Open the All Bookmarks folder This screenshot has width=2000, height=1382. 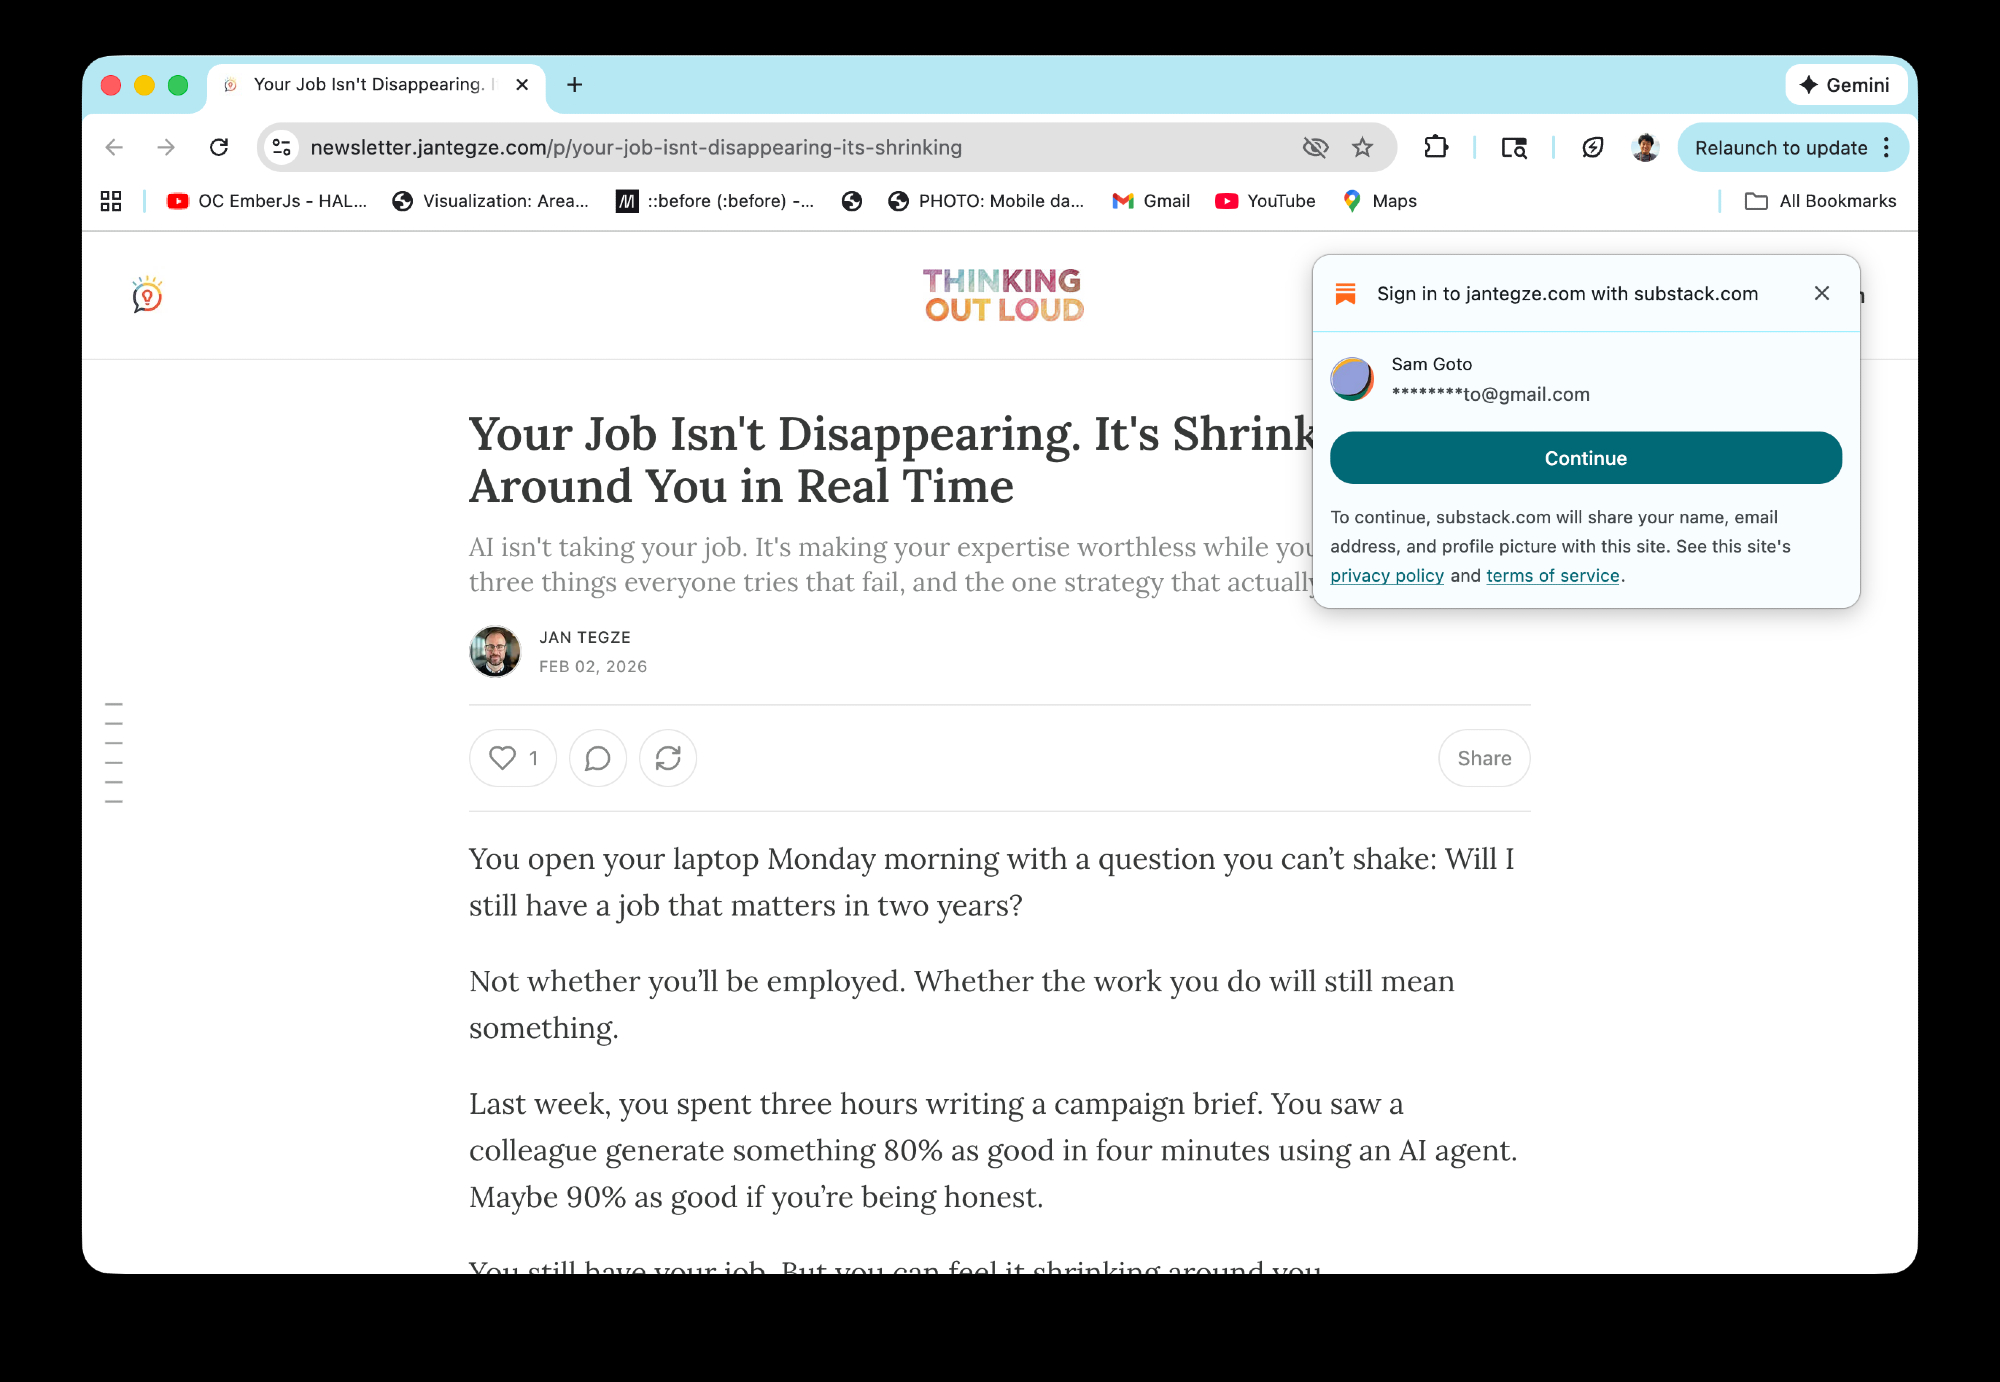coord(1820,201)
